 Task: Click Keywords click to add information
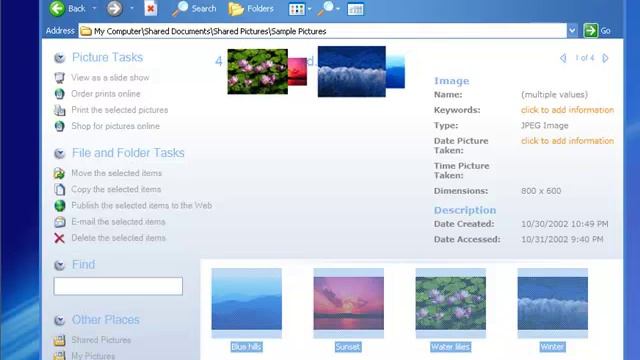pos(567,110)
